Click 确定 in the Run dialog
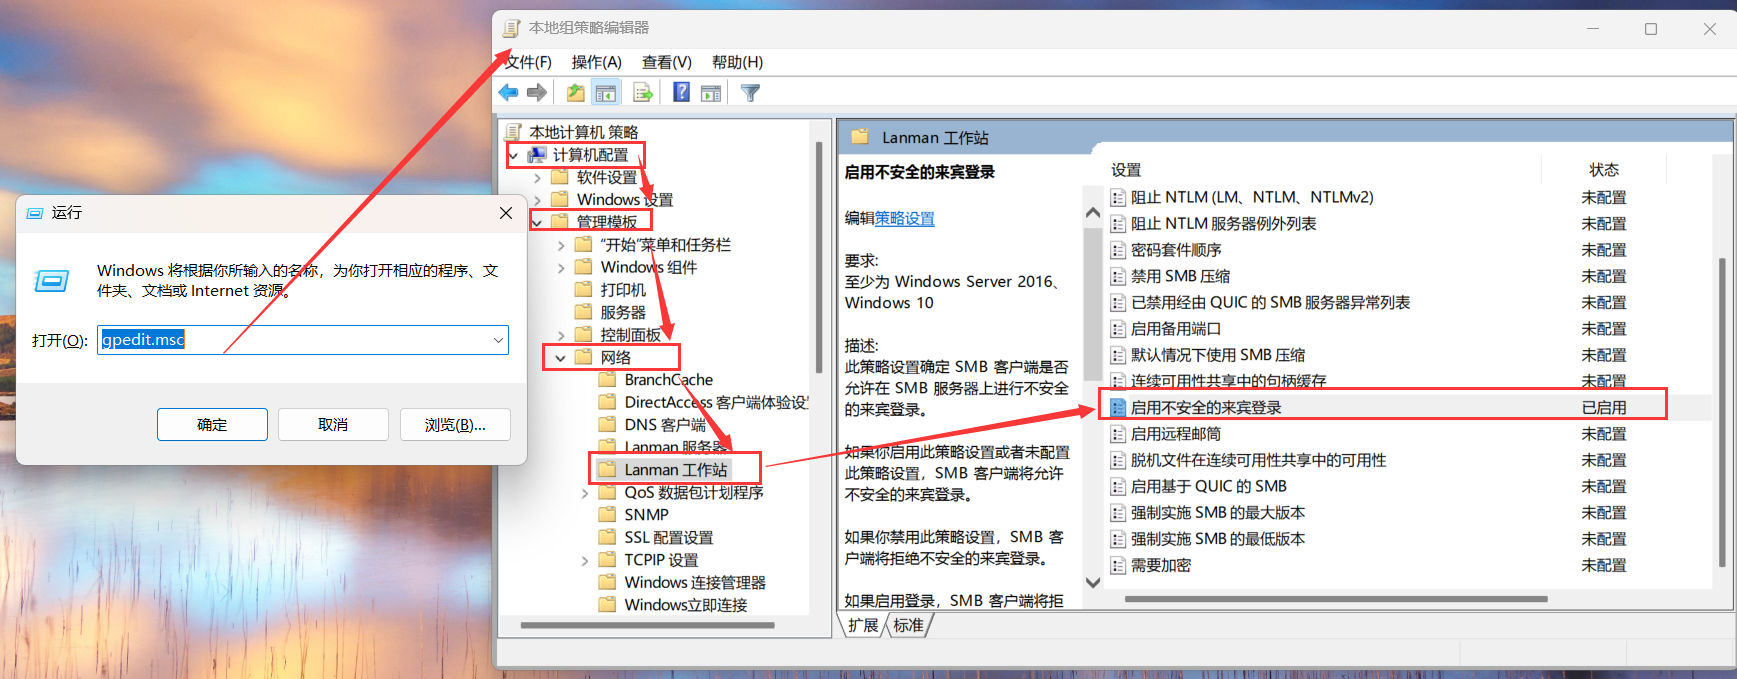 [212, 424]
